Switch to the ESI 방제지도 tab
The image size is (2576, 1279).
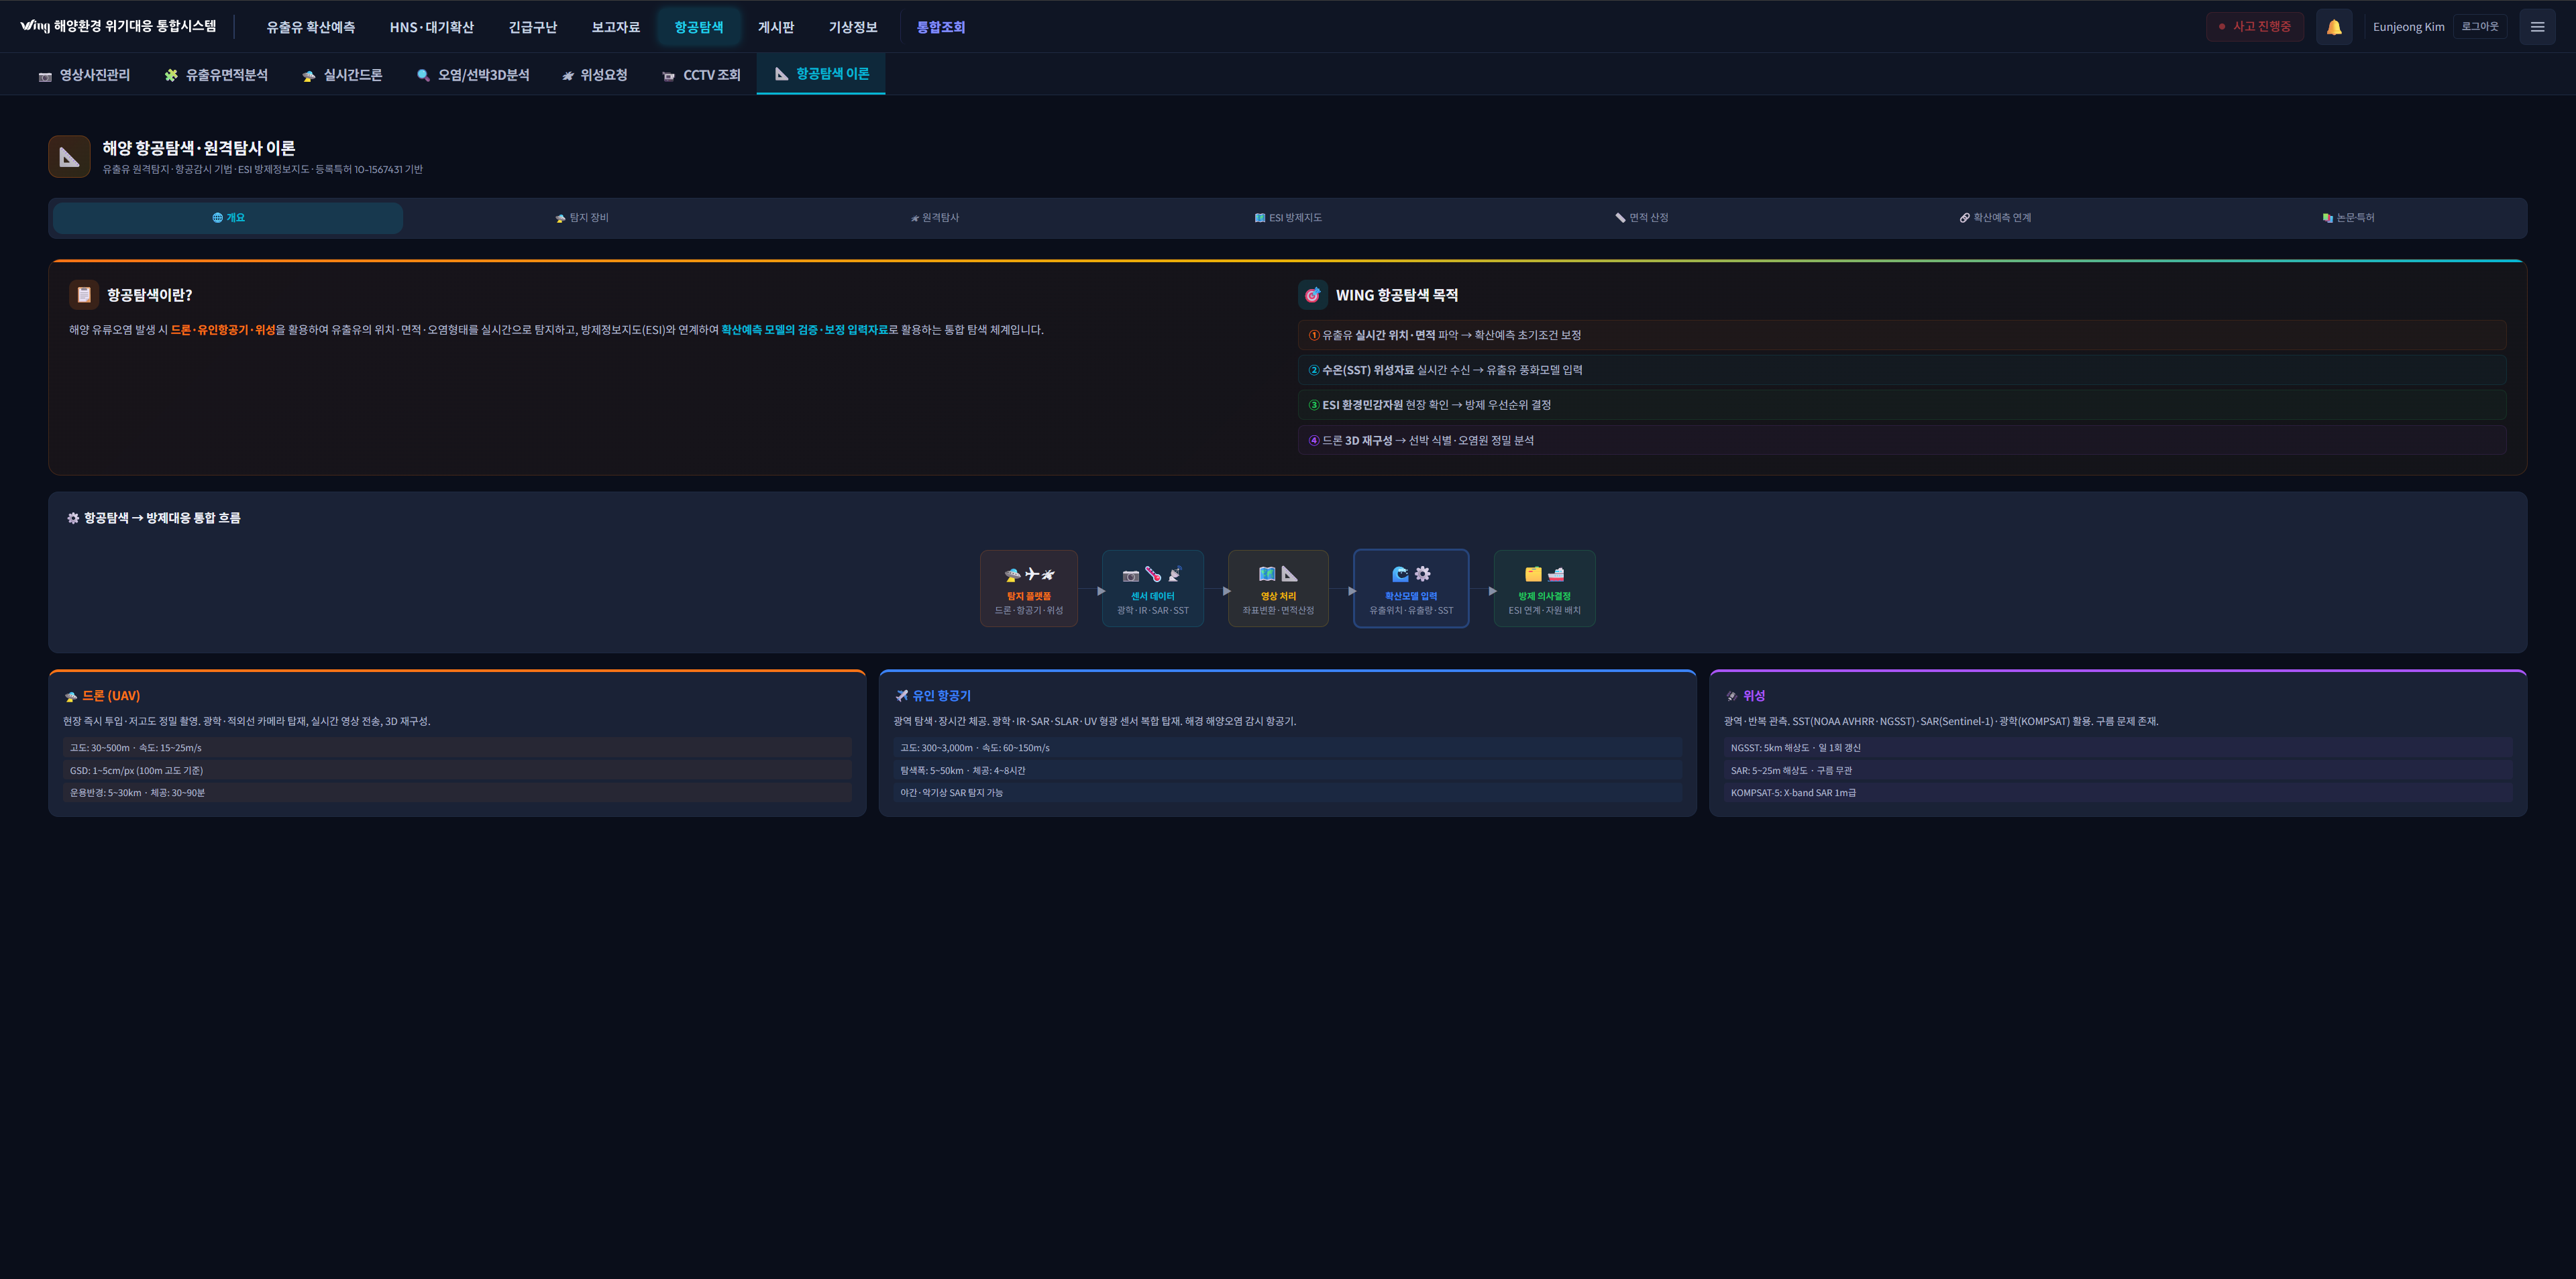(1288, 218)
